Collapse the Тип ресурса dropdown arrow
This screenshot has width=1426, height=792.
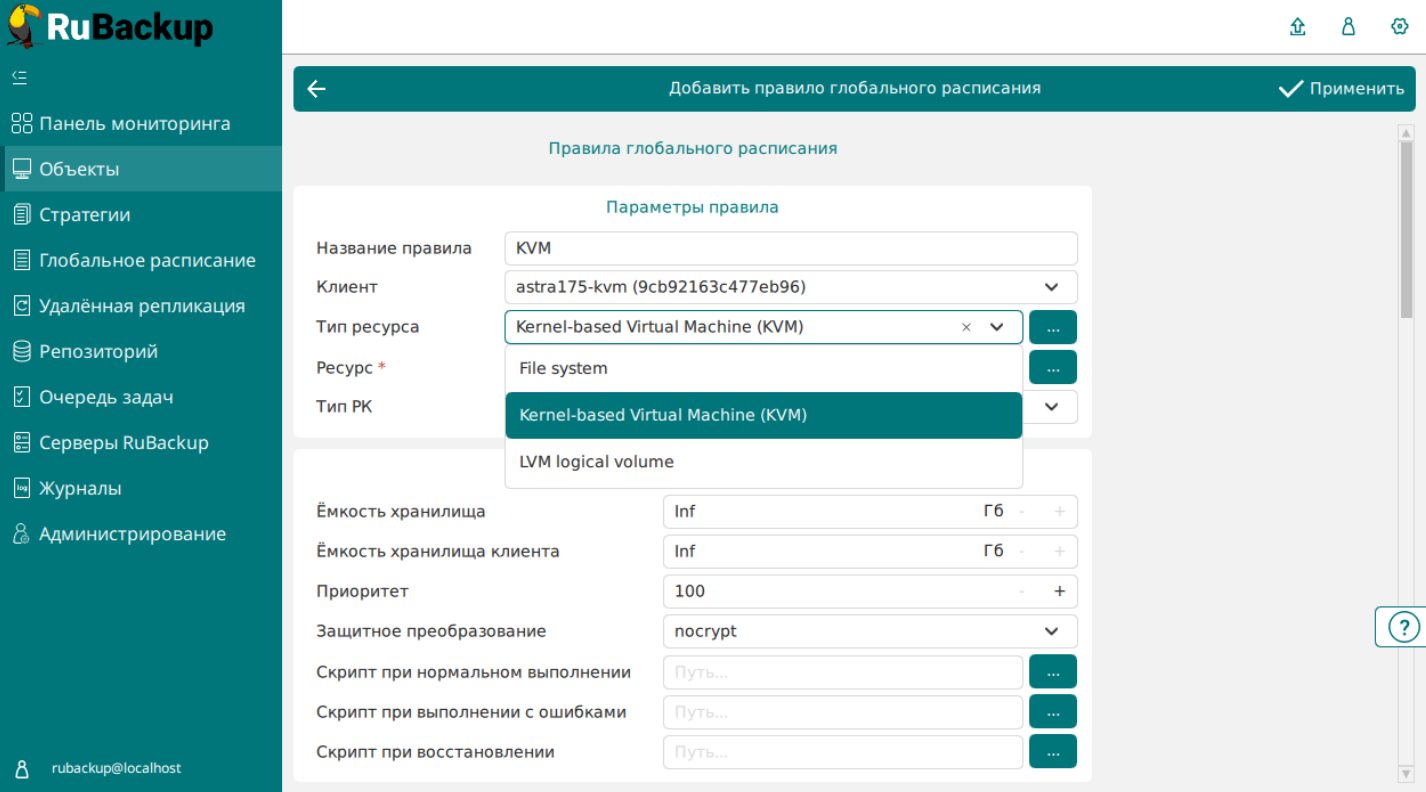[996, 327]
